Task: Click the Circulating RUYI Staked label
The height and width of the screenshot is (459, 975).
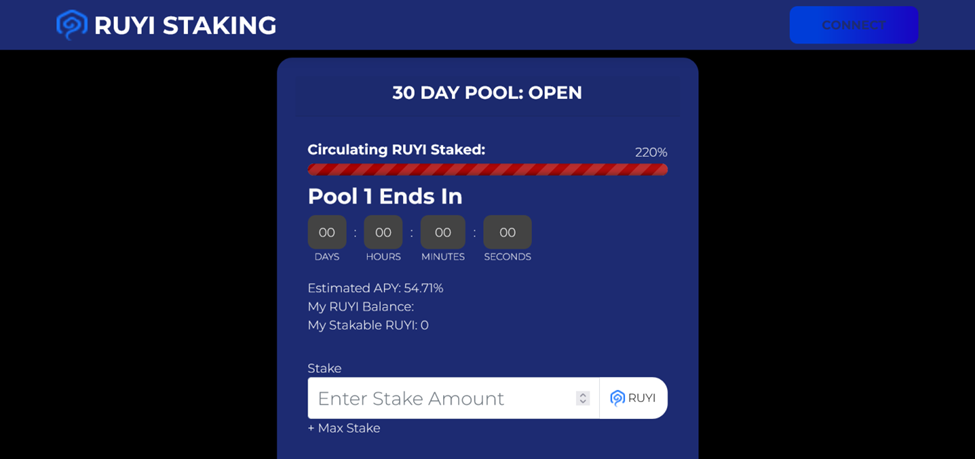Action: click(396, 150)
